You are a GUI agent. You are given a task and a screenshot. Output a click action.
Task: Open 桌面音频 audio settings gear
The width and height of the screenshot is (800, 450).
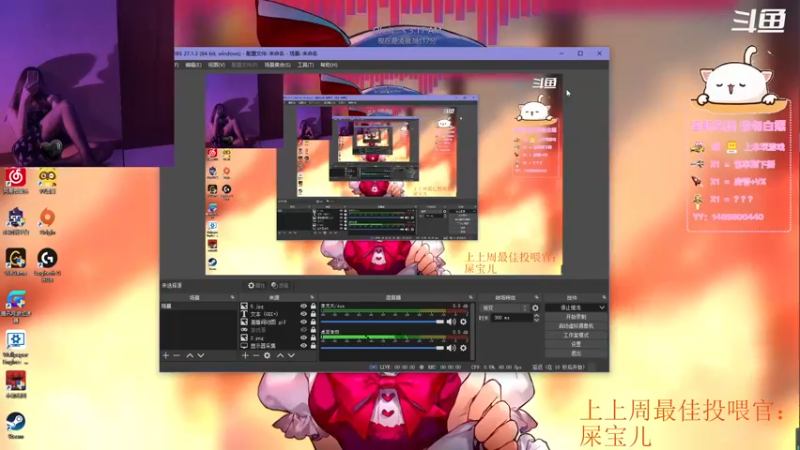pos(463,348)
